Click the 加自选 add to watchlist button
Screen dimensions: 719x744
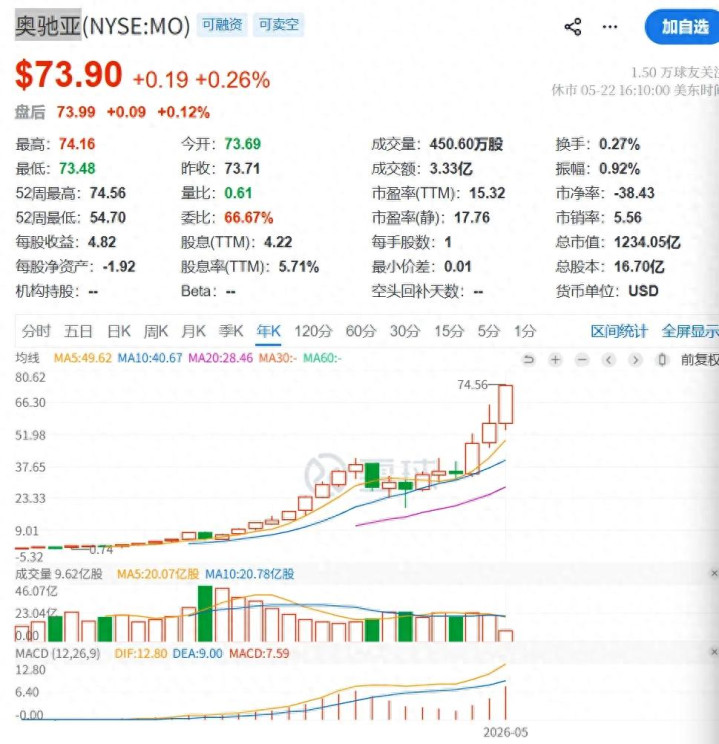click(683, 27)
